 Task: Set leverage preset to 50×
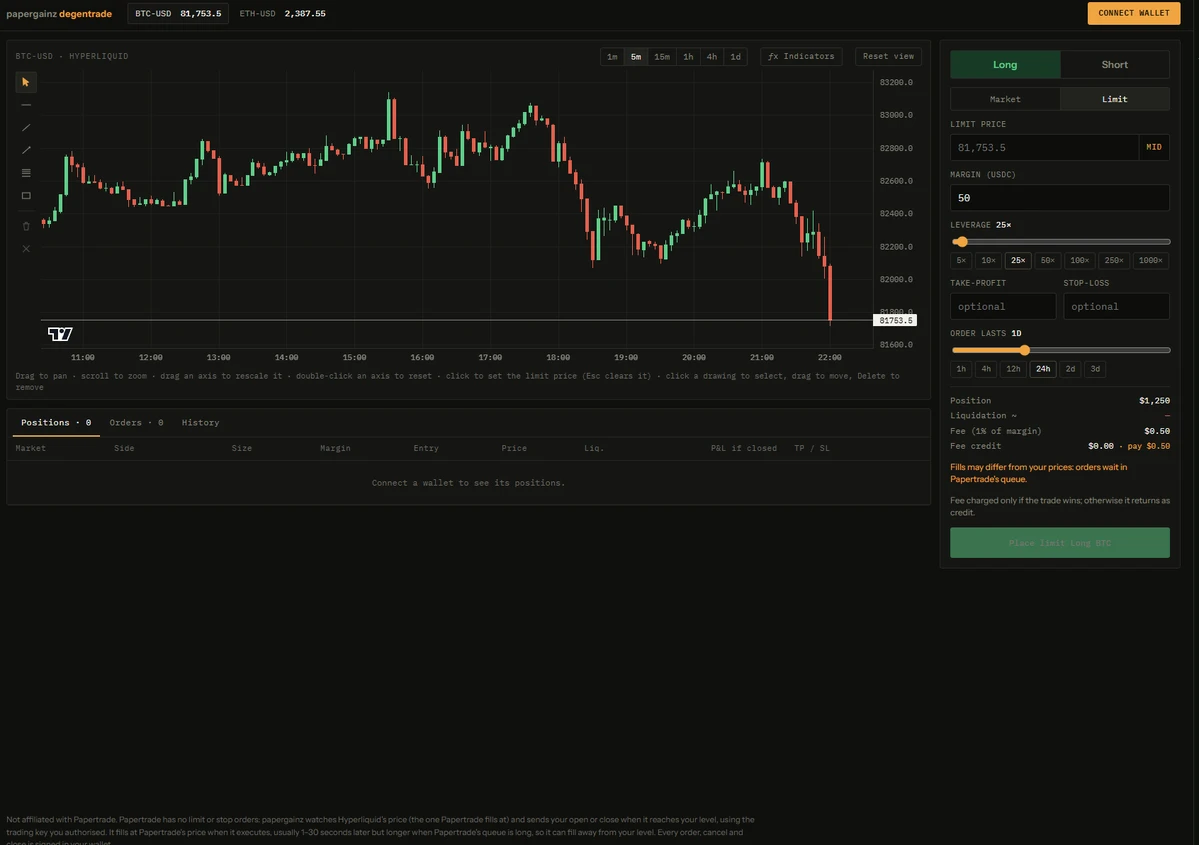tap(1048, 261)
